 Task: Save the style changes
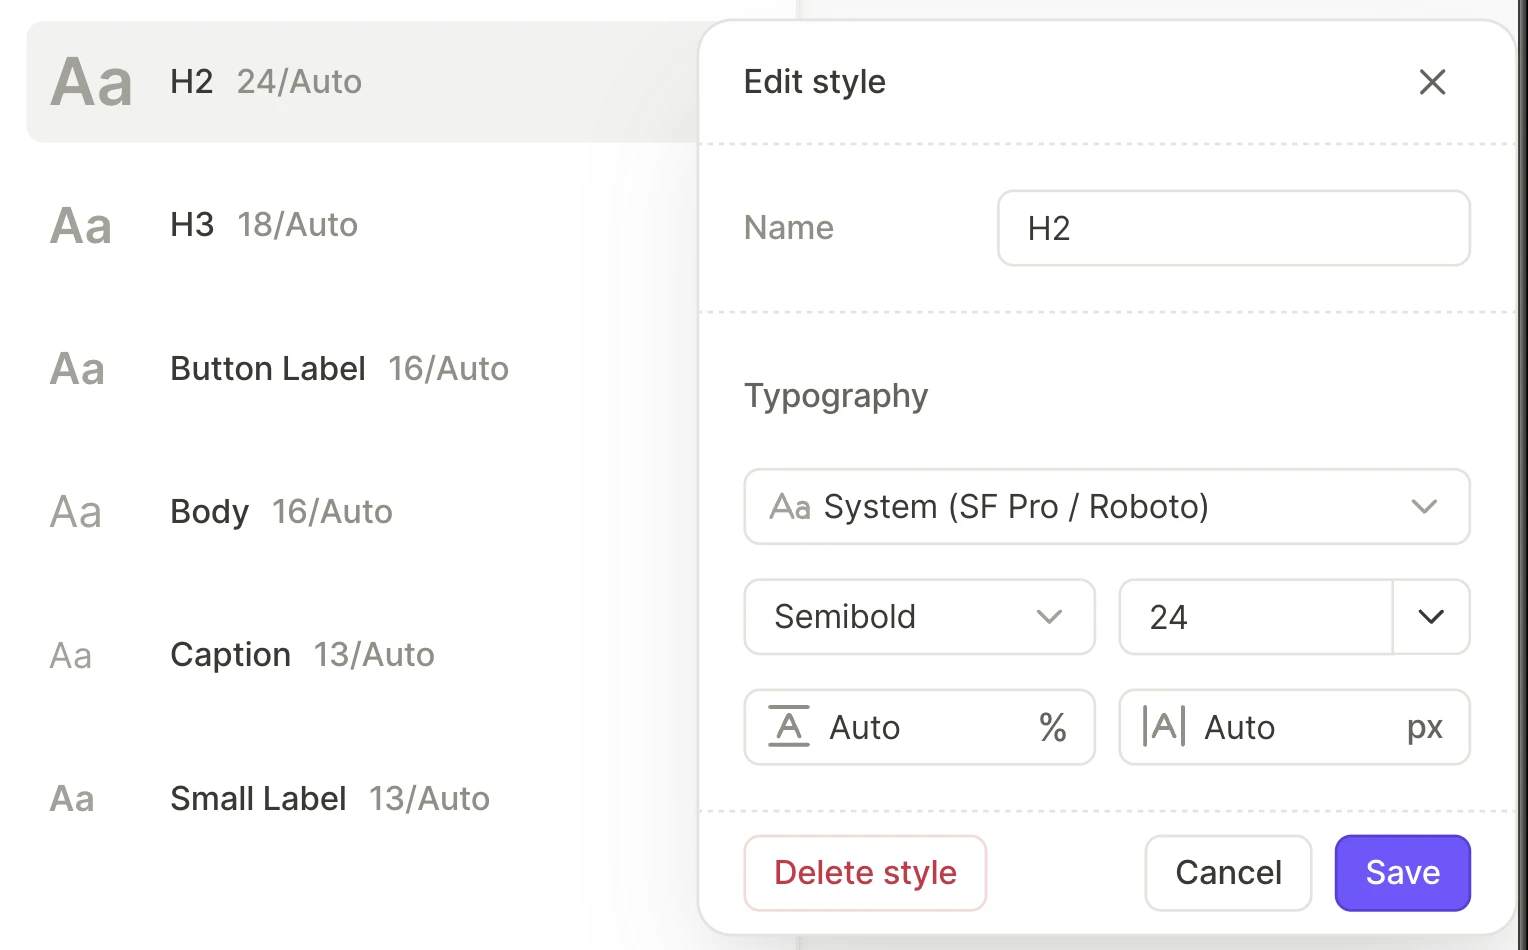pyautogui.click(x=1403, y=873)
